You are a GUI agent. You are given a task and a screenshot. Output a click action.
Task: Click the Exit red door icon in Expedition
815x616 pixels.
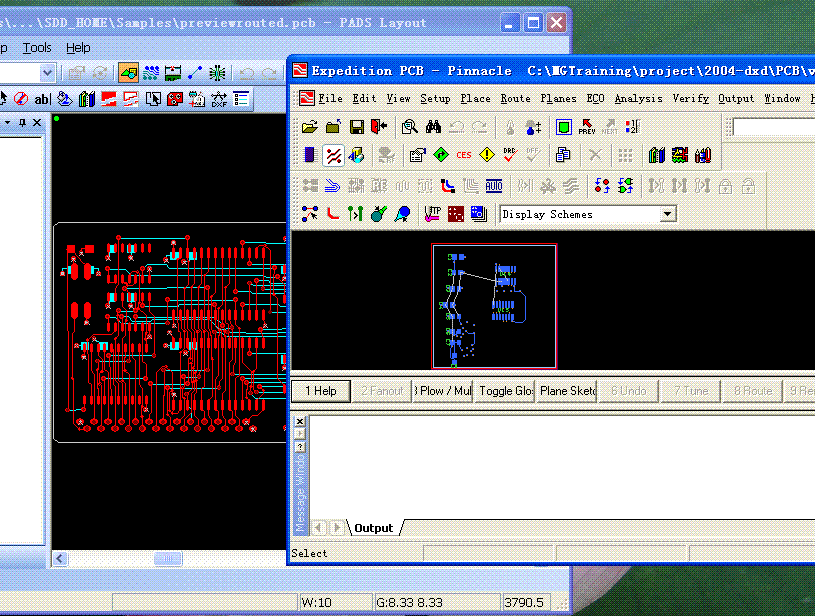[x=379, y=127]
